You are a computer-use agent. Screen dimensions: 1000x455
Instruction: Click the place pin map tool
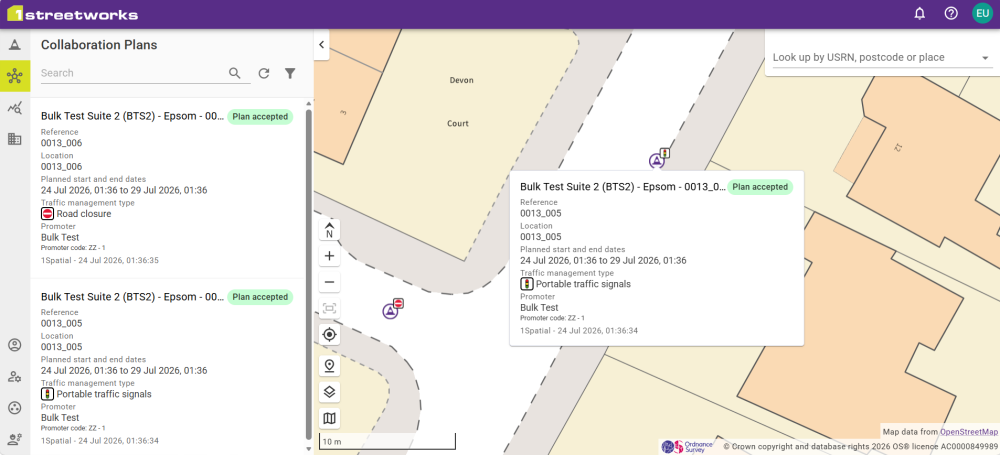(329, 366)
